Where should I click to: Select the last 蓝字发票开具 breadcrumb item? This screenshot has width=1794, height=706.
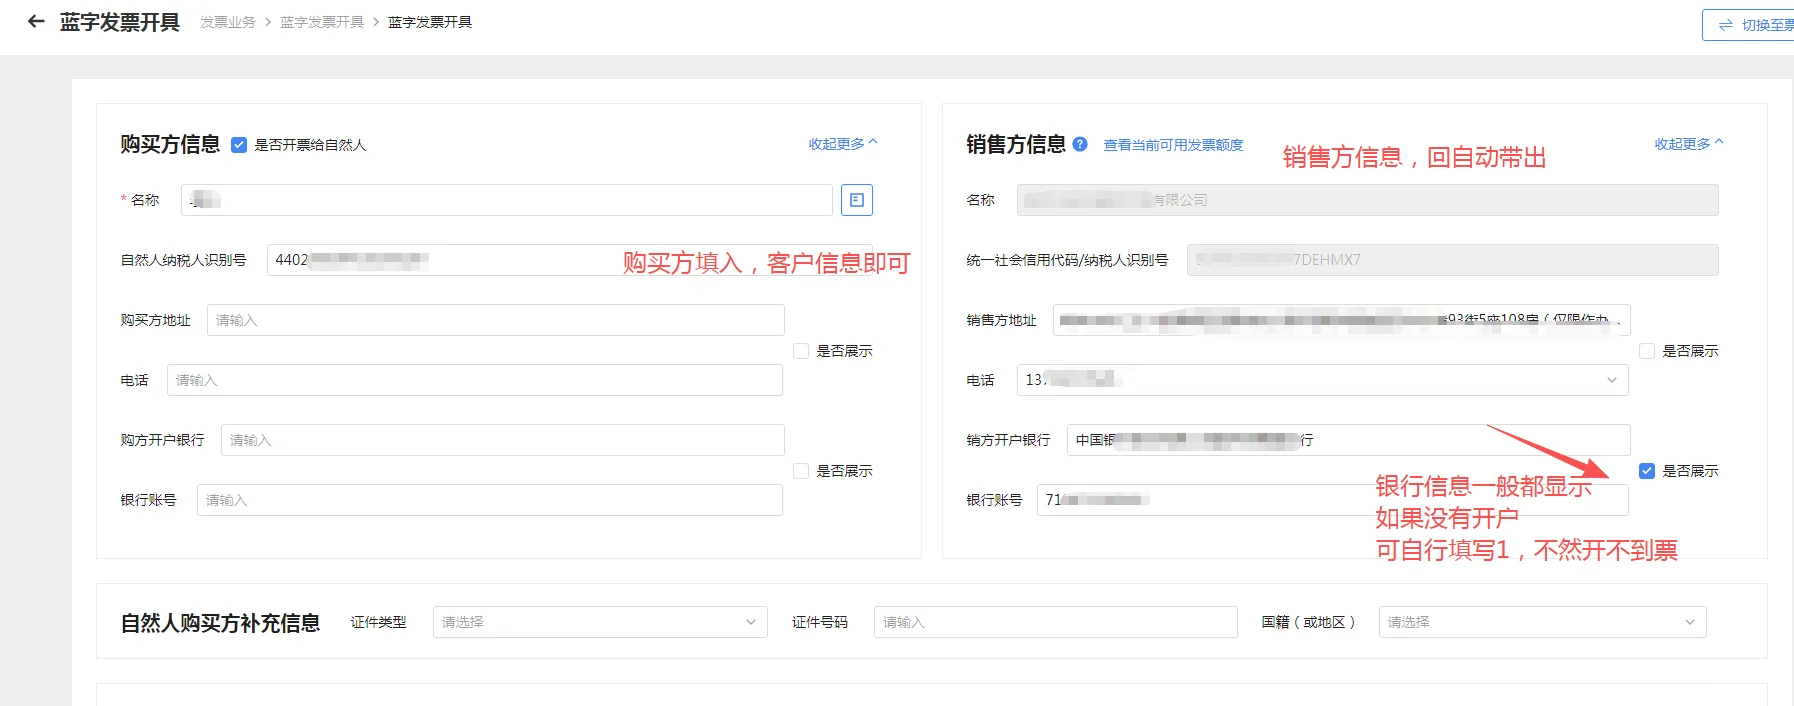point(430,22)
